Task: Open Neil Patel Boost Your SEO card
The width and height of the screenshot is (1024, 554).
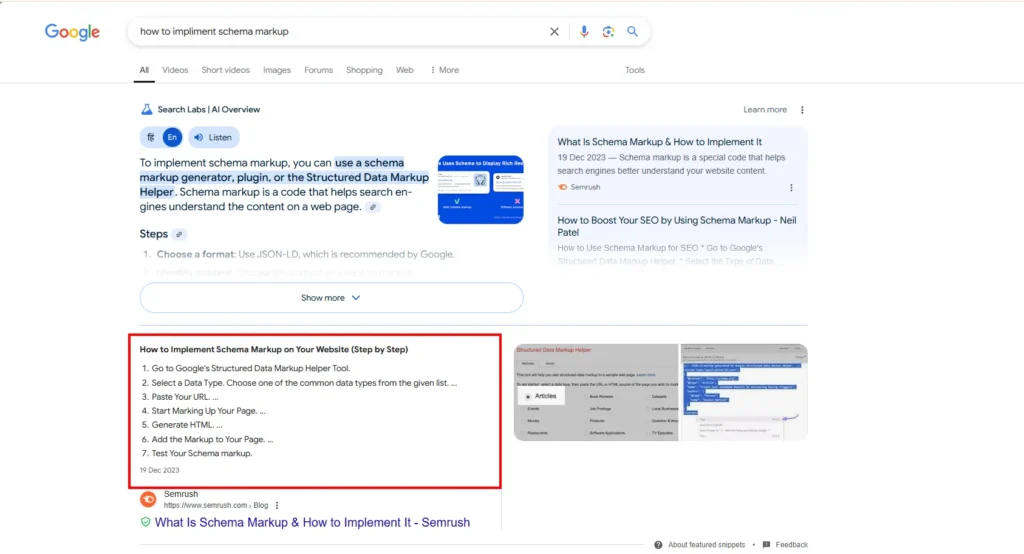Action: click(677, 240)
